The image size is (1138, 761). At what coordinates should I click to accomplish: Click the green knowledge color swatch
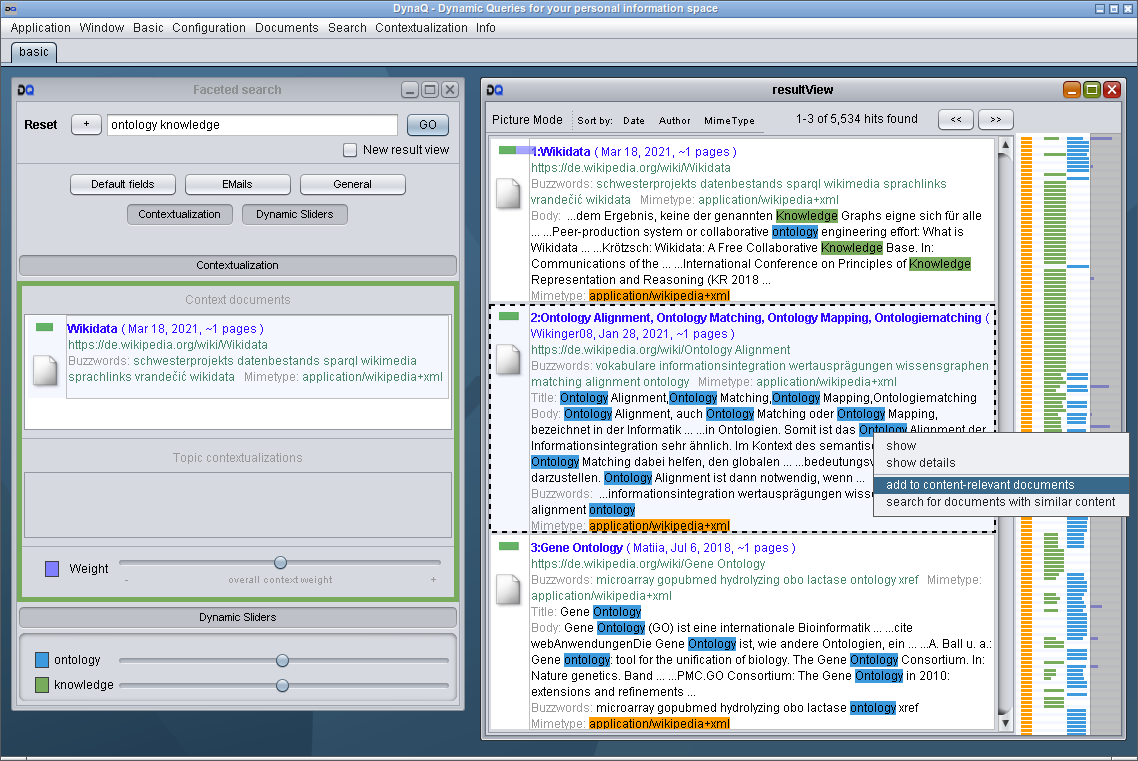tap(41, 685)
